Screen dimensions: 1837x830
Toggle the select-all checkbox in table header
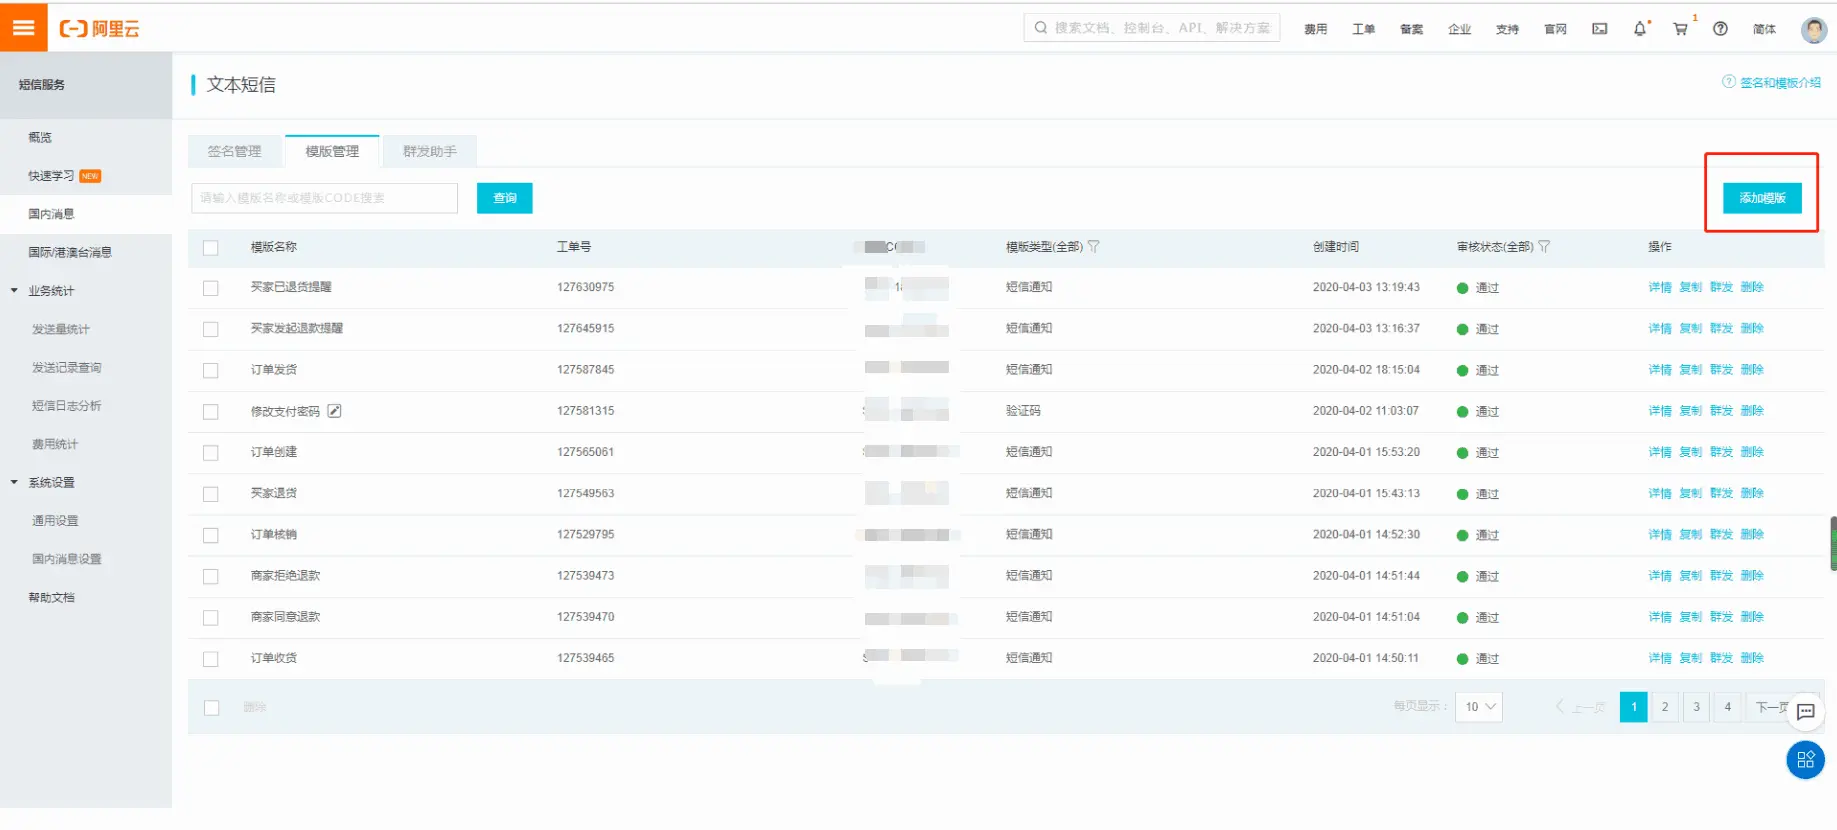tap(211, 247)
